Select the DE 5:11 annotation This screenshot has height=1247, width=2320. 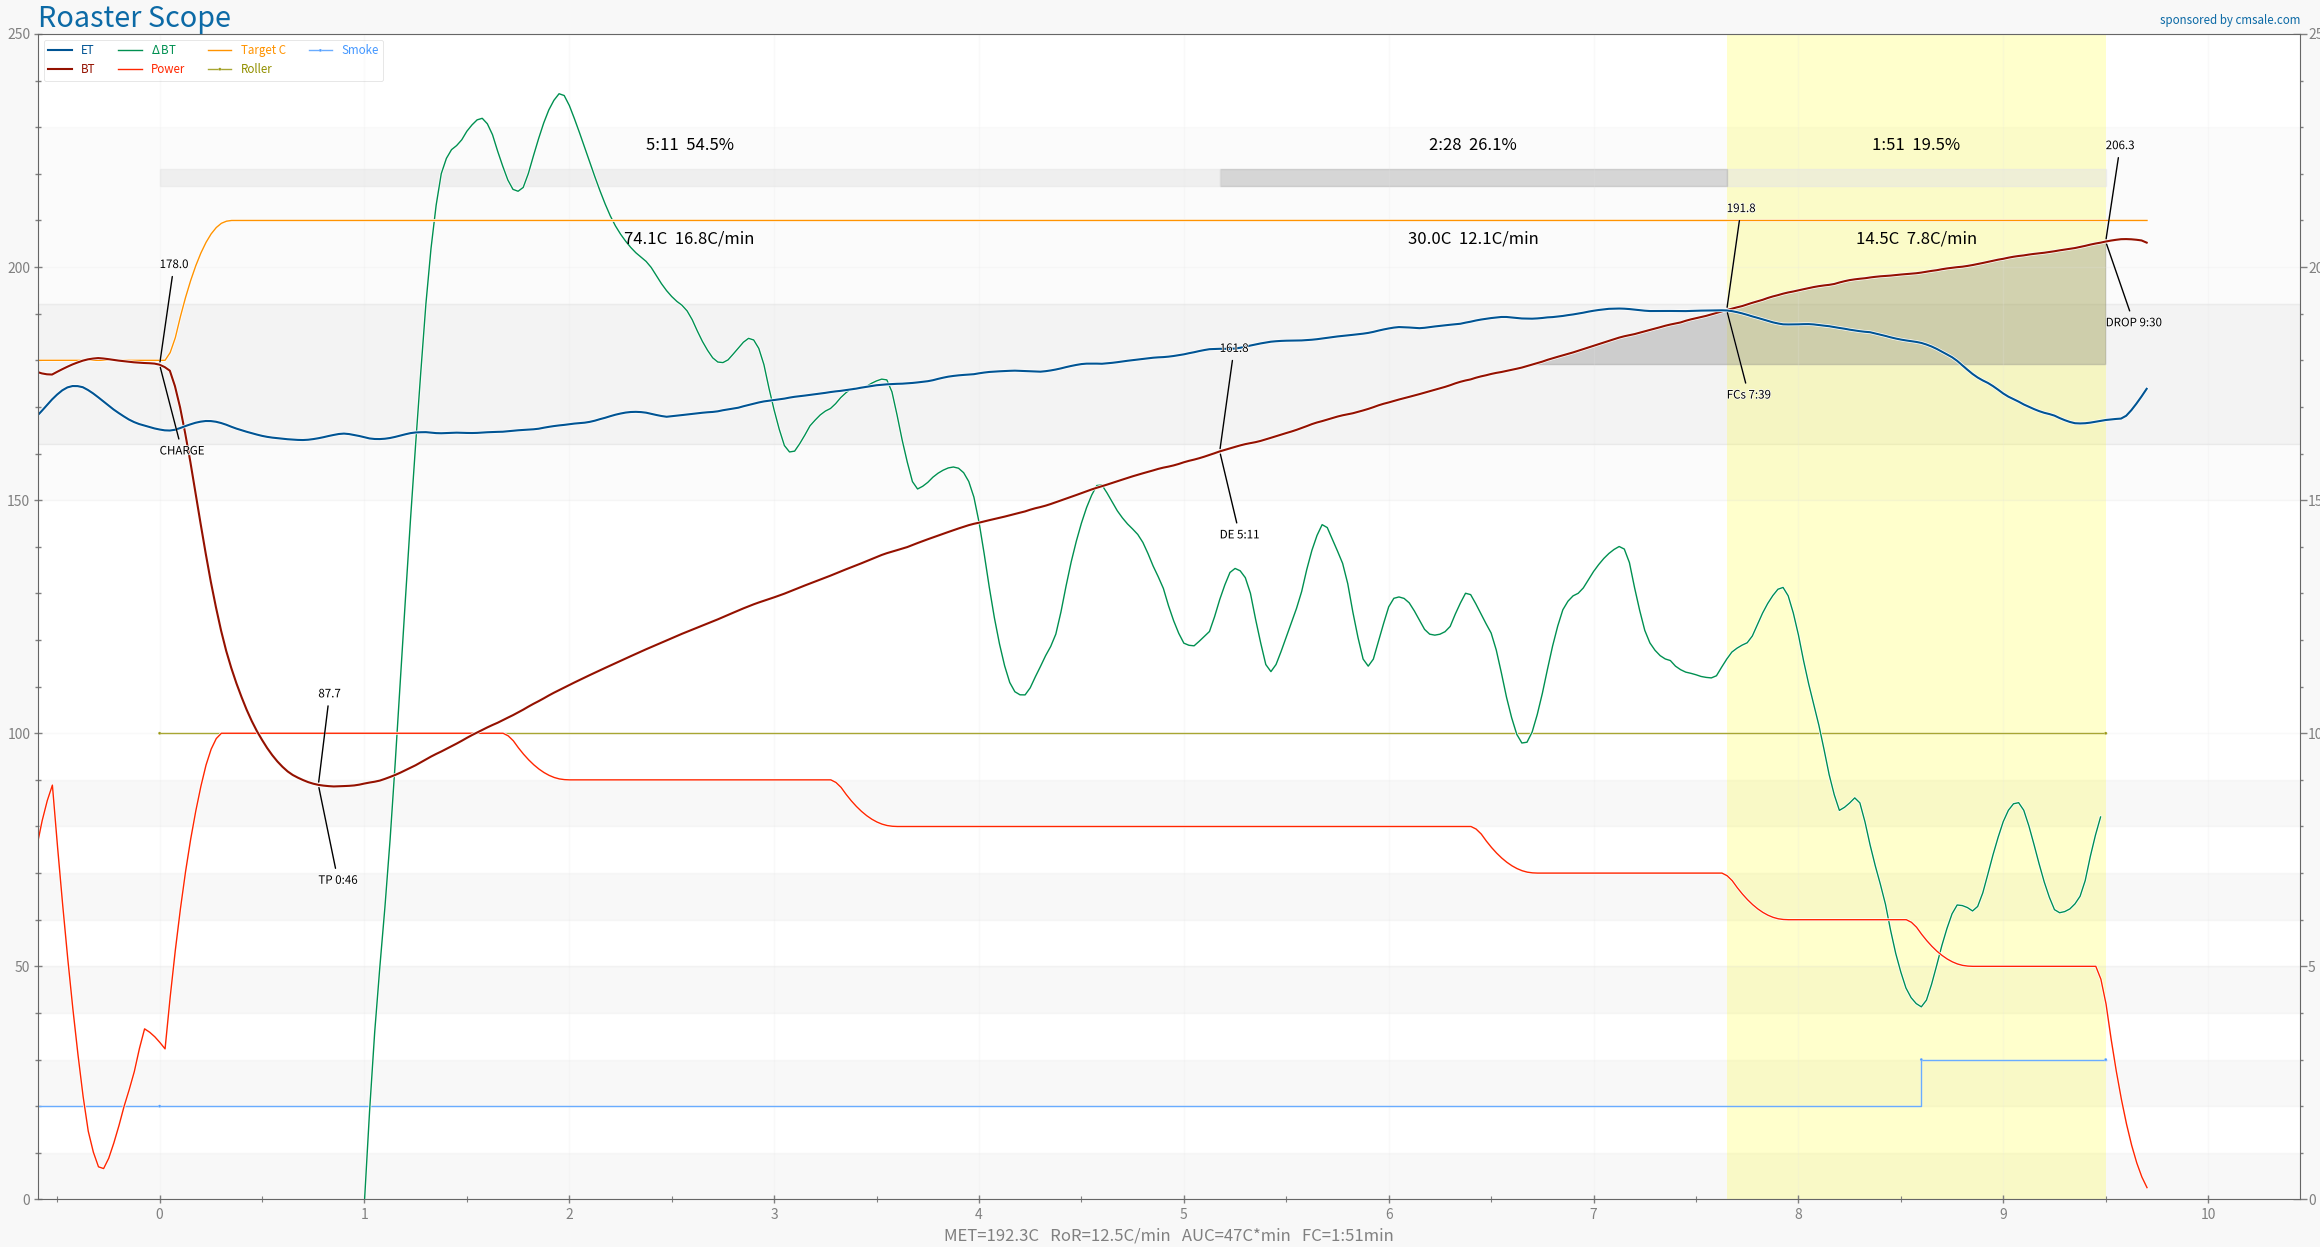click(x=1239, y=535)
